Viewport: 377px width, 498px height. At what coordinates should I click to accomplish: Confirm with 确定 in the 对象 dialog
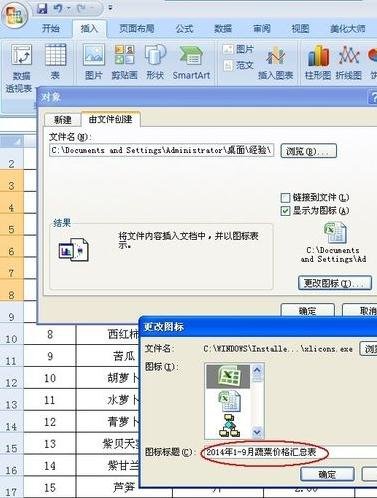tap(307, 310)
